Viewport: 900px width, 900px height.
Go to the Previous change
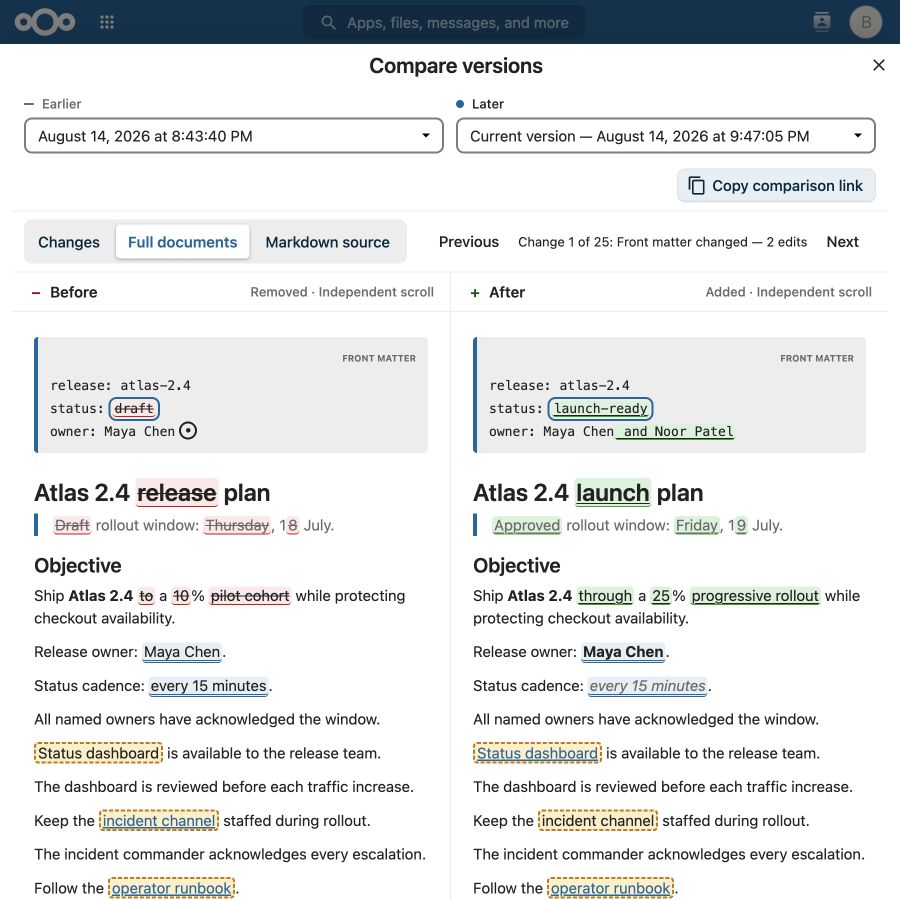(x=468, y=242)
